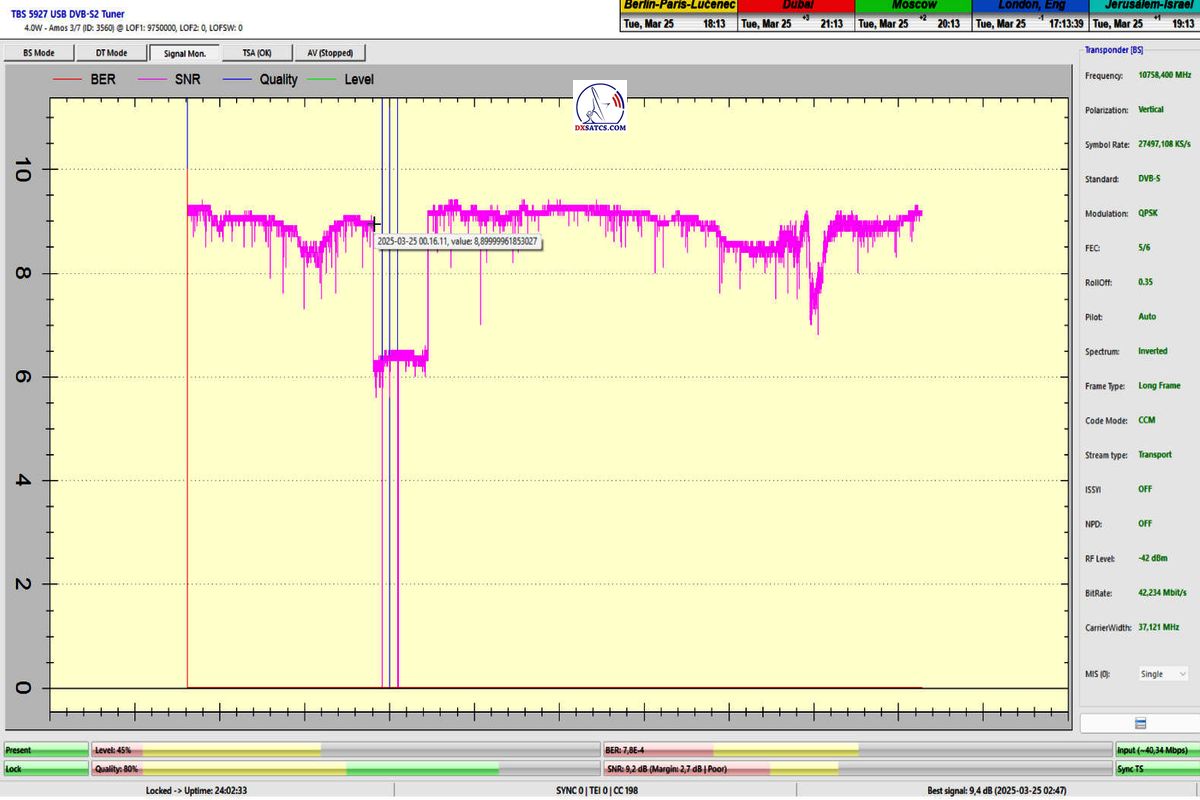This screenshot has width=1200, height=800.
Task: Open the MIS Single dropdown
Action: pos(1163,674)
